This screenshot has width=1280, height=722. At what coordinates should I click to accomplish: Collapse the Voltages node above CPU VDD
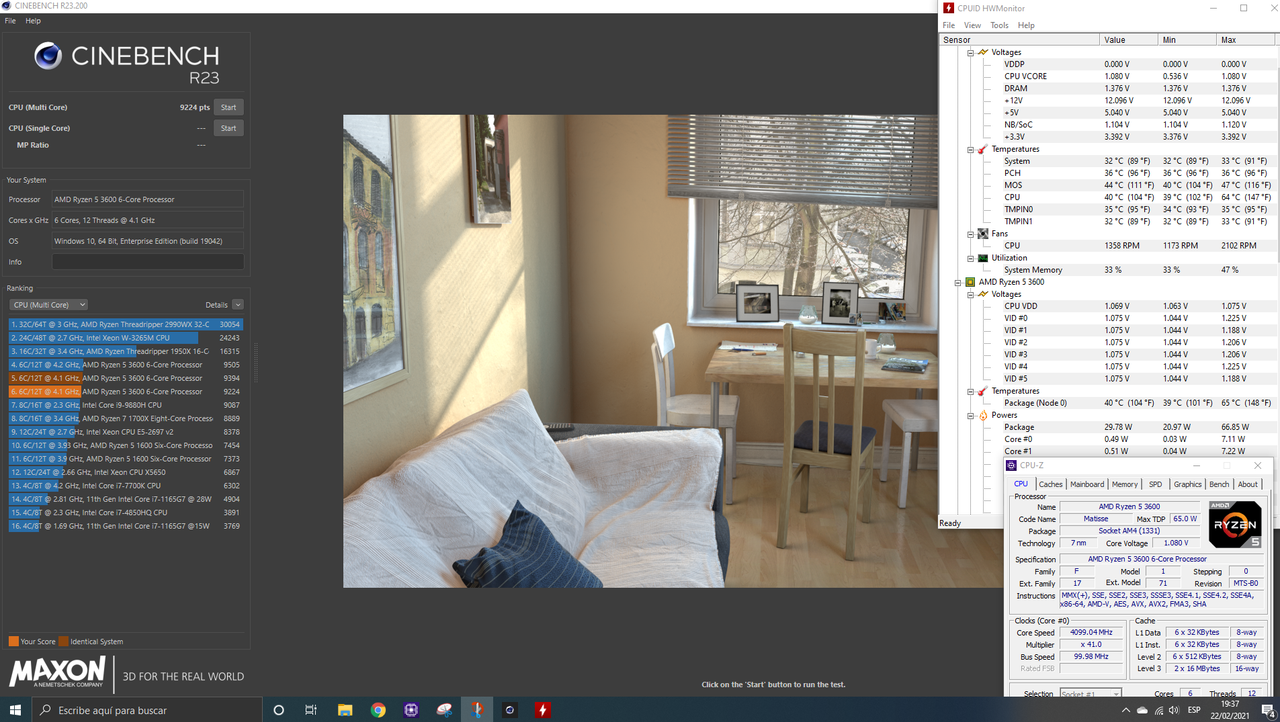click(x=970, y=294)
